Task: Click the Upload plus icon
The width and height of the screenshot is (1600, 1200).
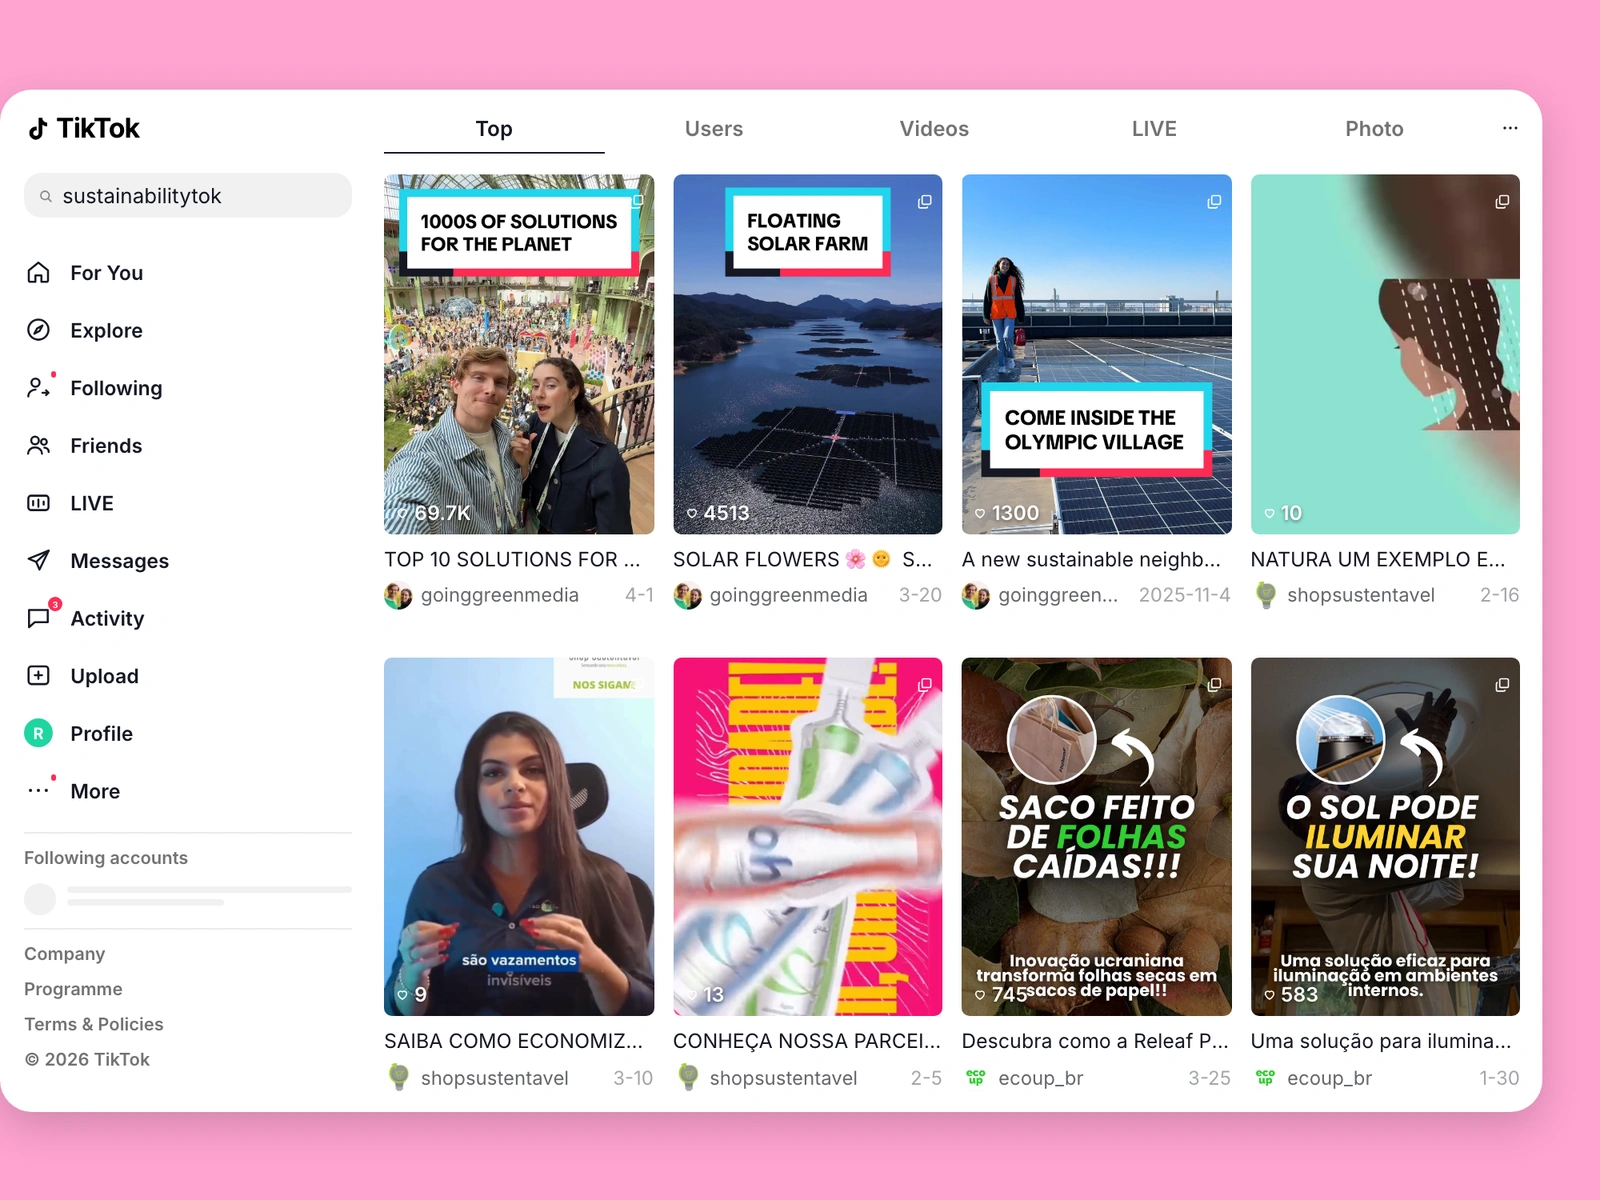Action: 38,675
